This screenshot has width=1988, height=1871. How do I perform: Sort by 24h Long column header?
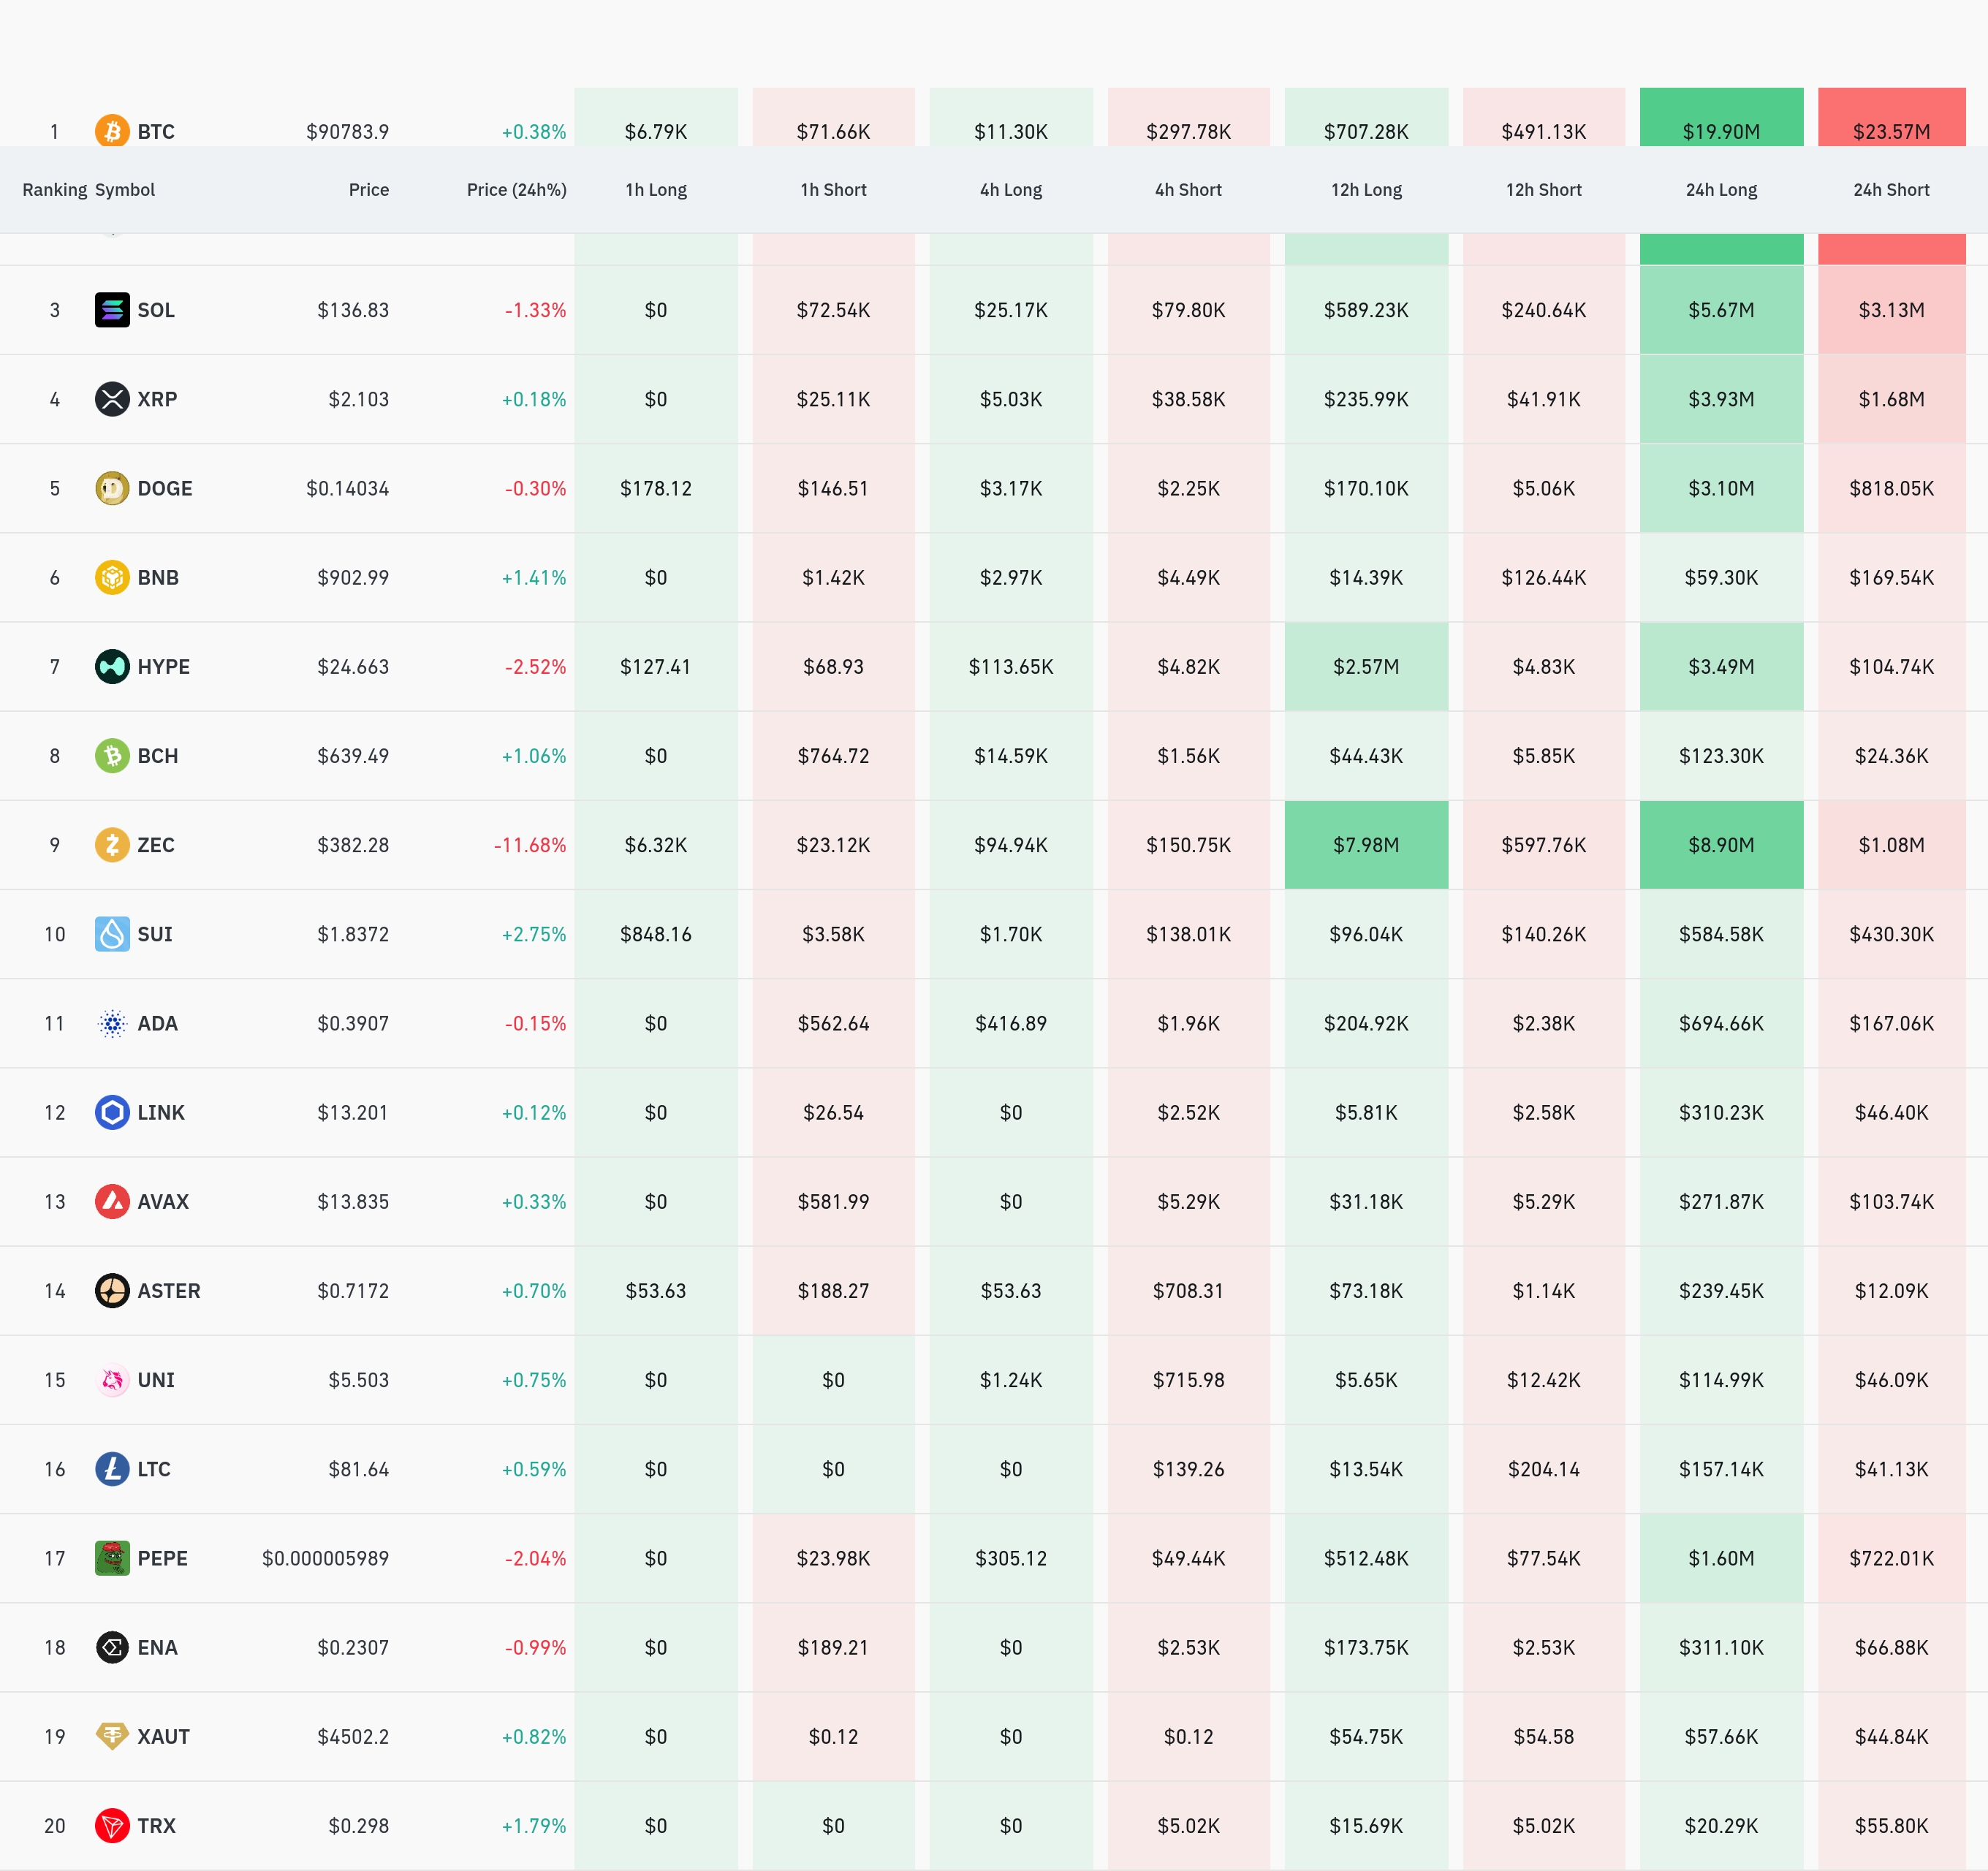tap(1720, 190)
